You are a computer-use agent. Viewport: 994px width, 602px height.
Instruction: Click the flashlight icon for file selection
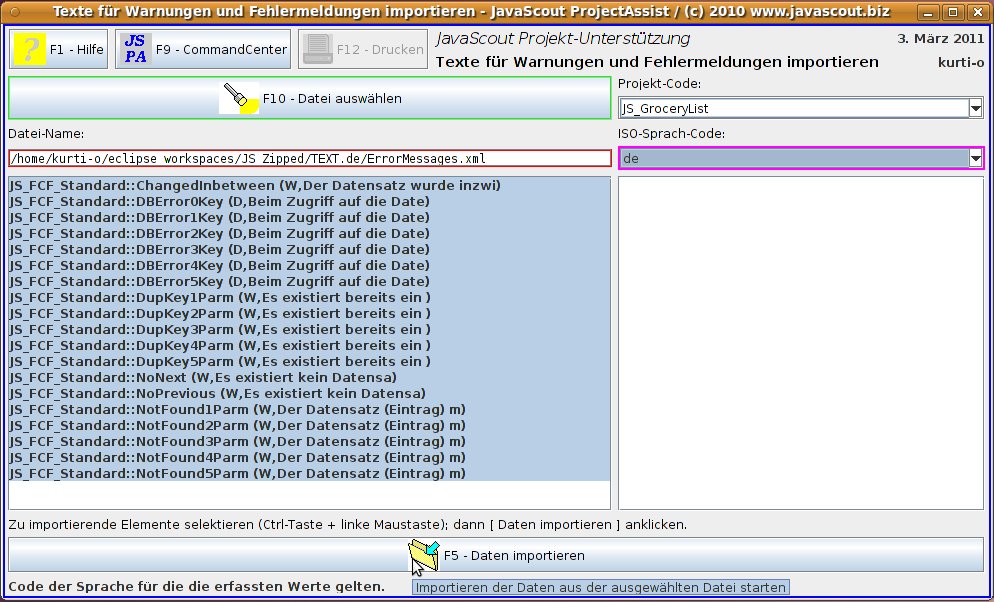[239, 98]
